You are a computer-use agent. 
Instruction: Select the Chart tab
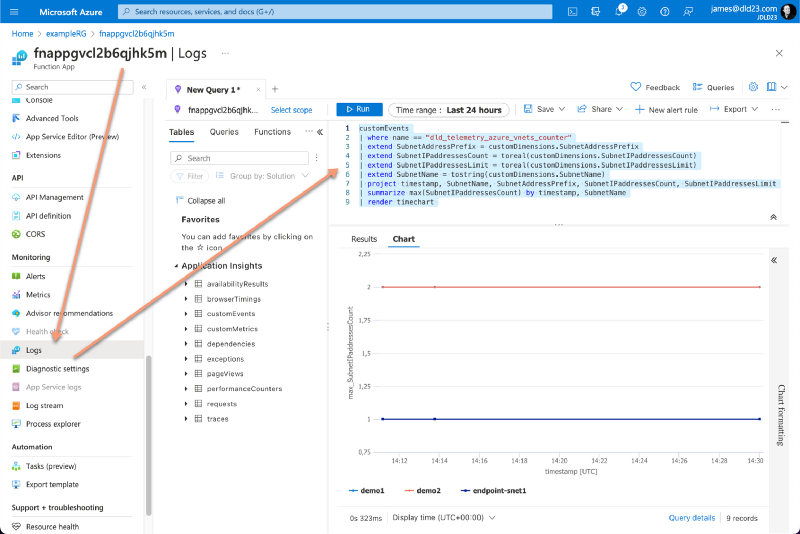pyautogui.click(x=404, y=239)
